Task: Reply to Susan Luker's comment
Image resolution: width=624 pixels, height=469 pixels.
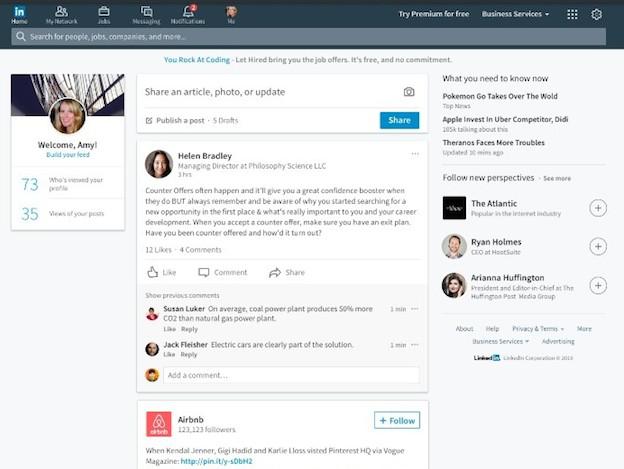Action: (x=189, y=329)
